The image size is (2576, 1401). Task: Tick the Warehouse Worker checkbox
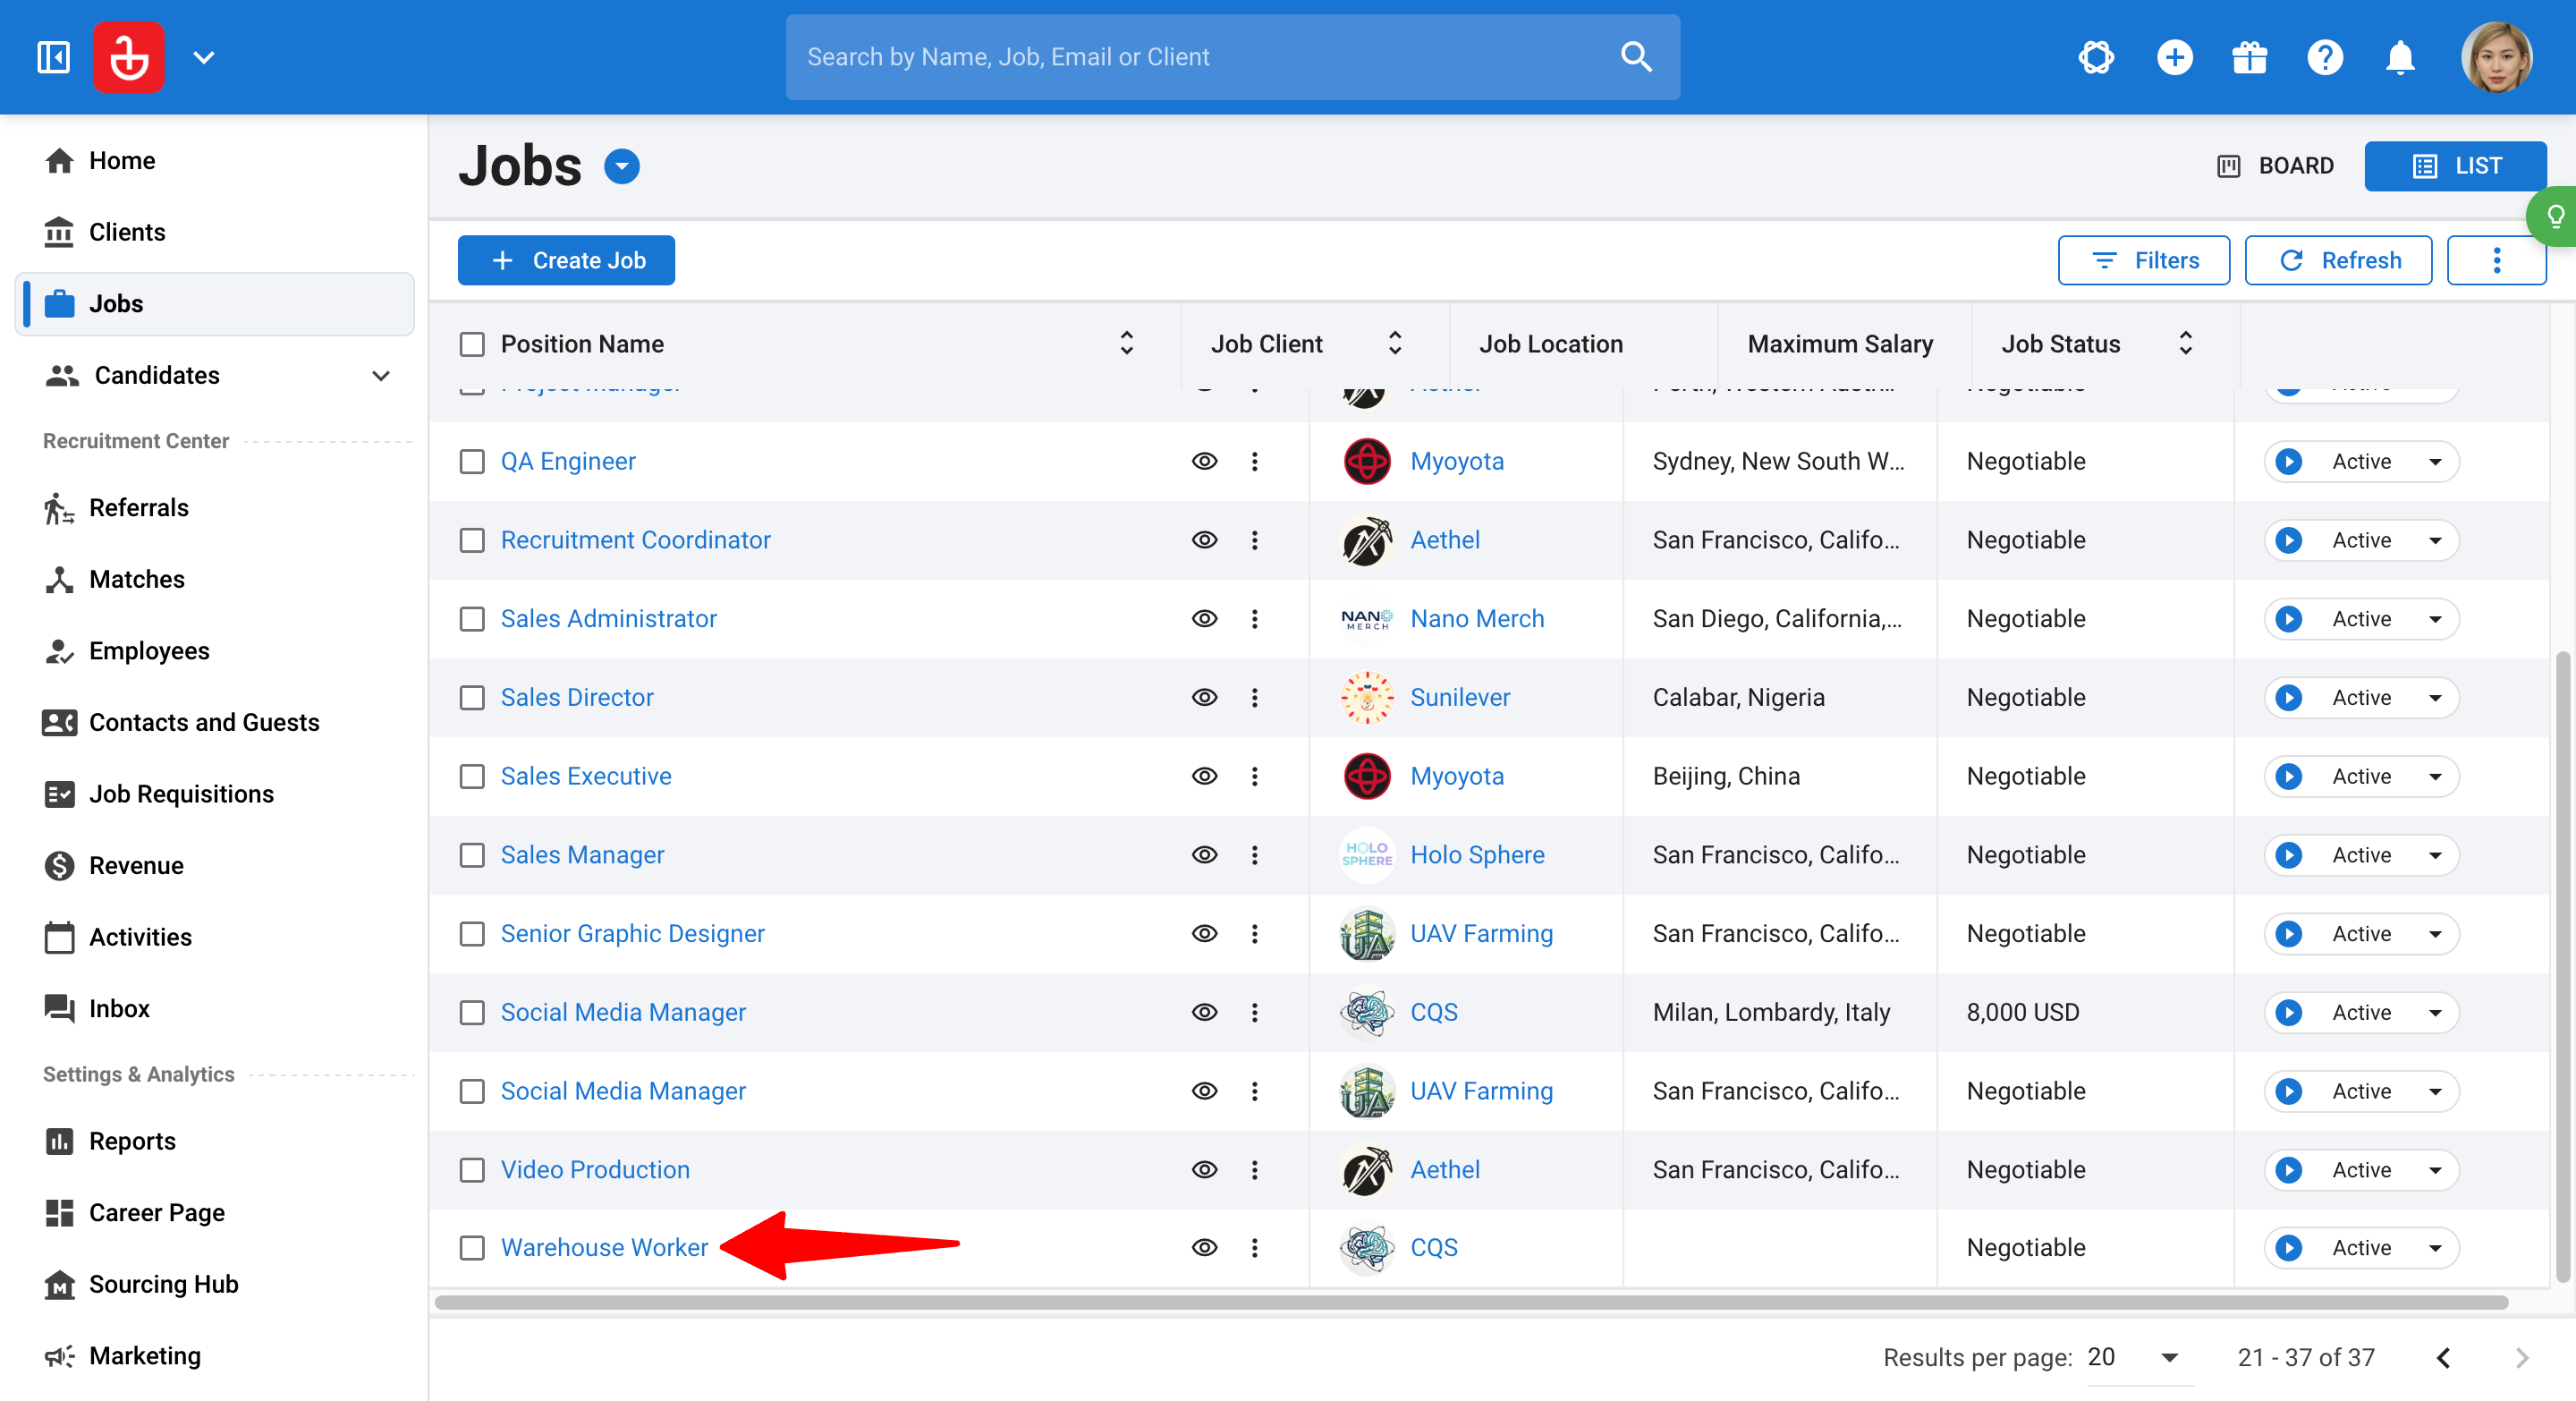click(x=472, y=1248)
